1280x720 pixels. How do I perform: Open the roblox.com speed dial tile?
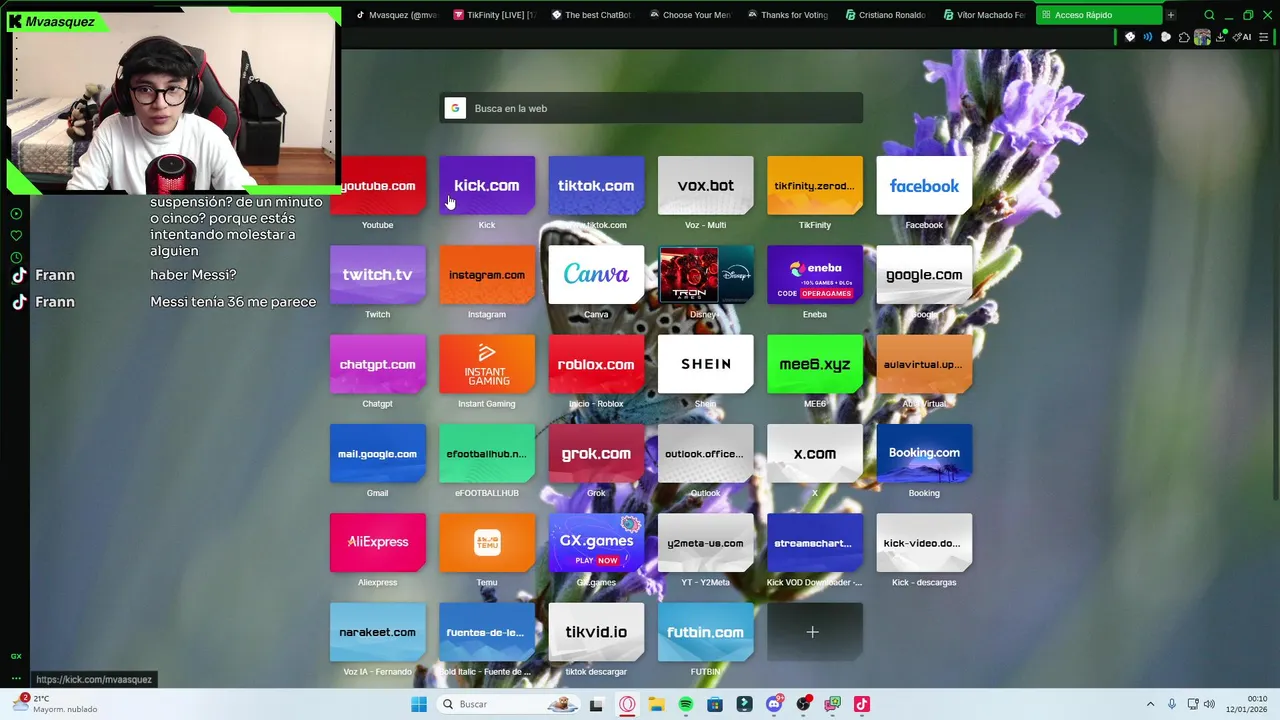click(x=596, y=364)
